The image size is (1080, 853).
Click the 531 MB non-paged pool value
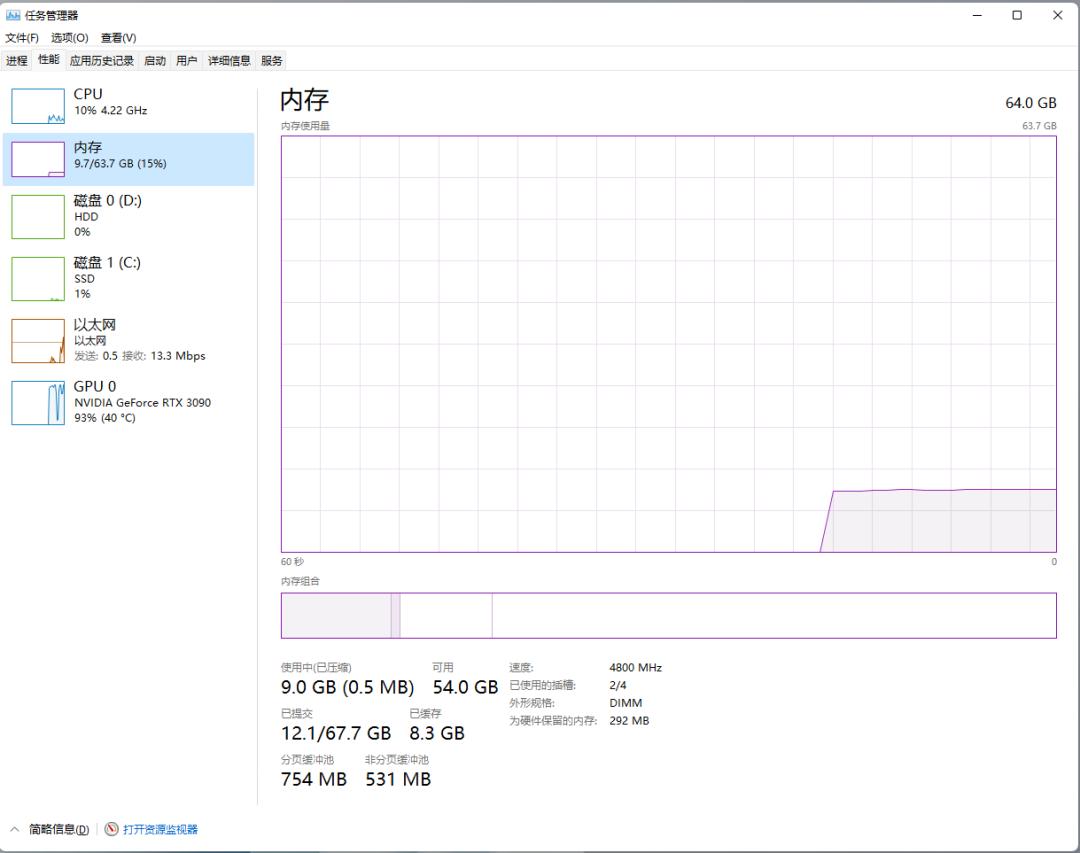(x=398, y=779)
